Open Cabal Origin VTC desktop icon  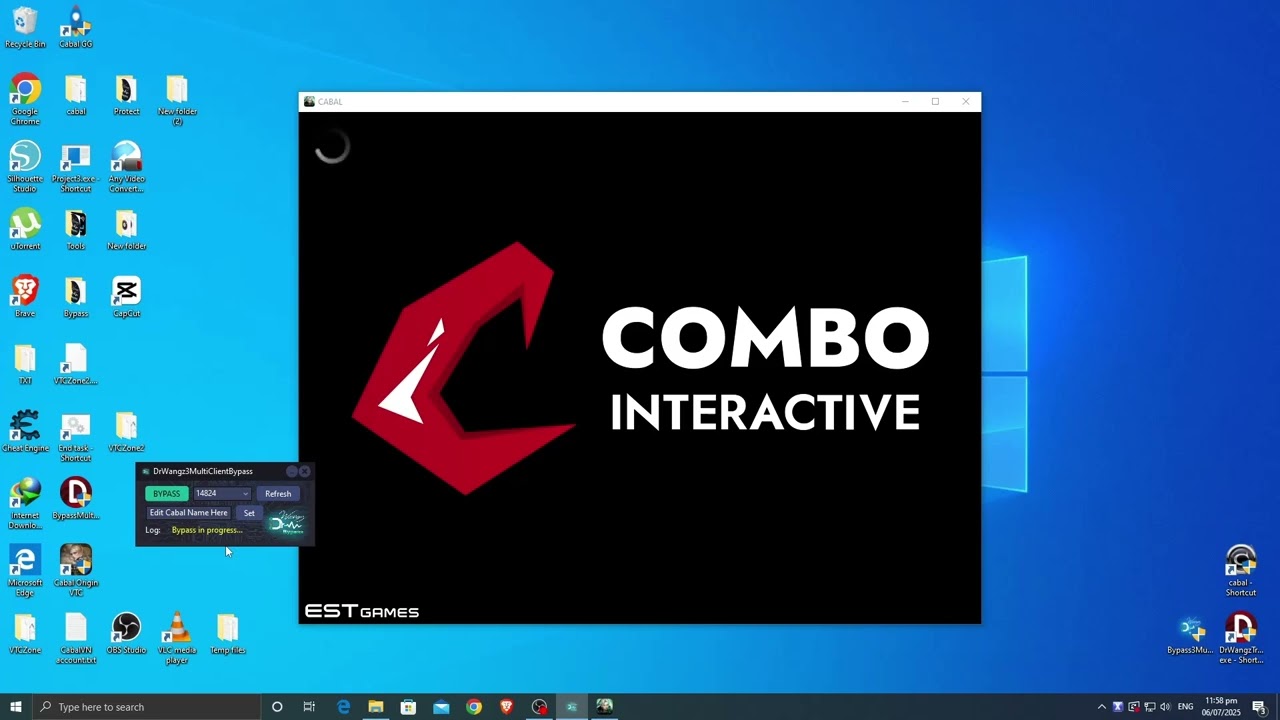click(76, 571)
